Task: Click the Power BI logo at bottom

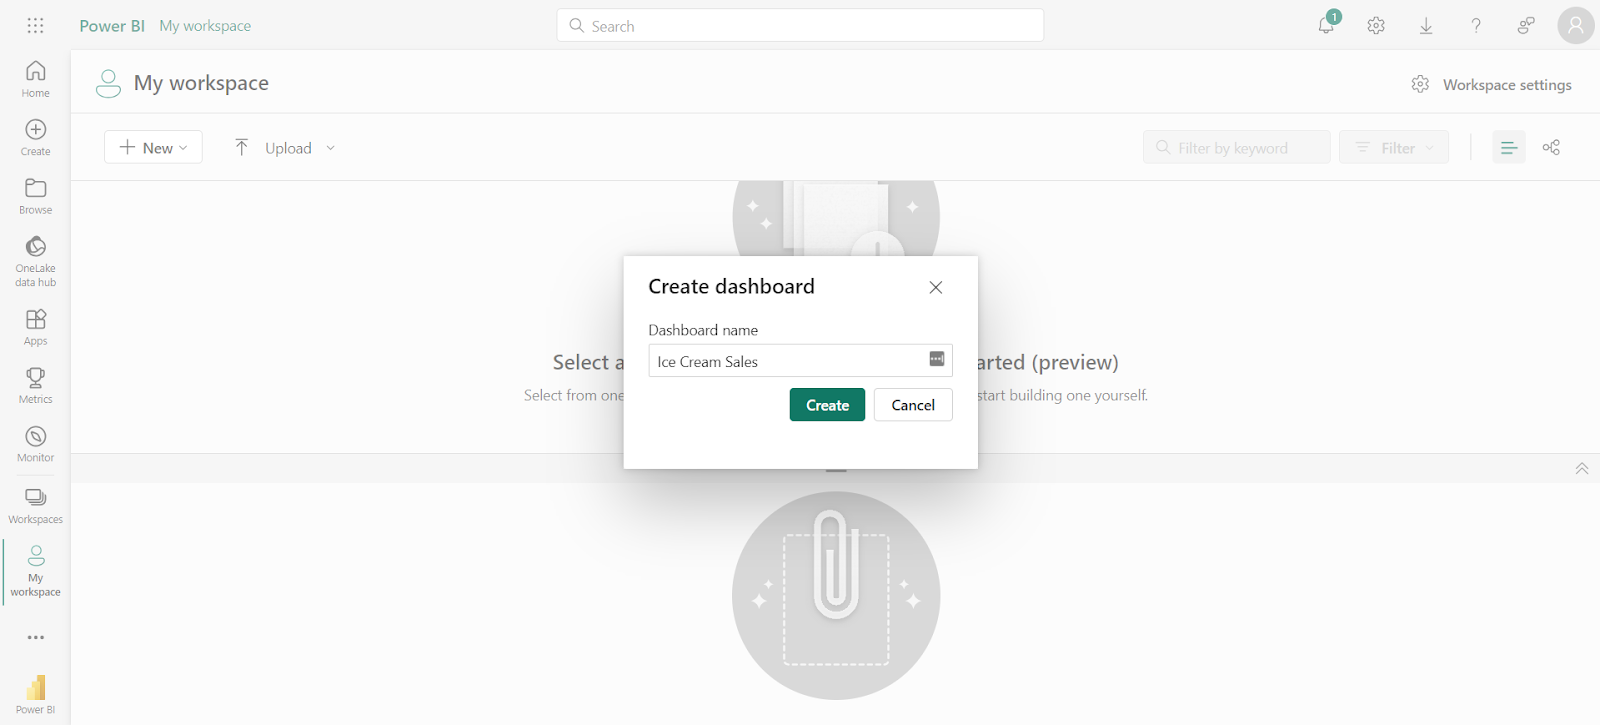Action: tap(35, 694)
